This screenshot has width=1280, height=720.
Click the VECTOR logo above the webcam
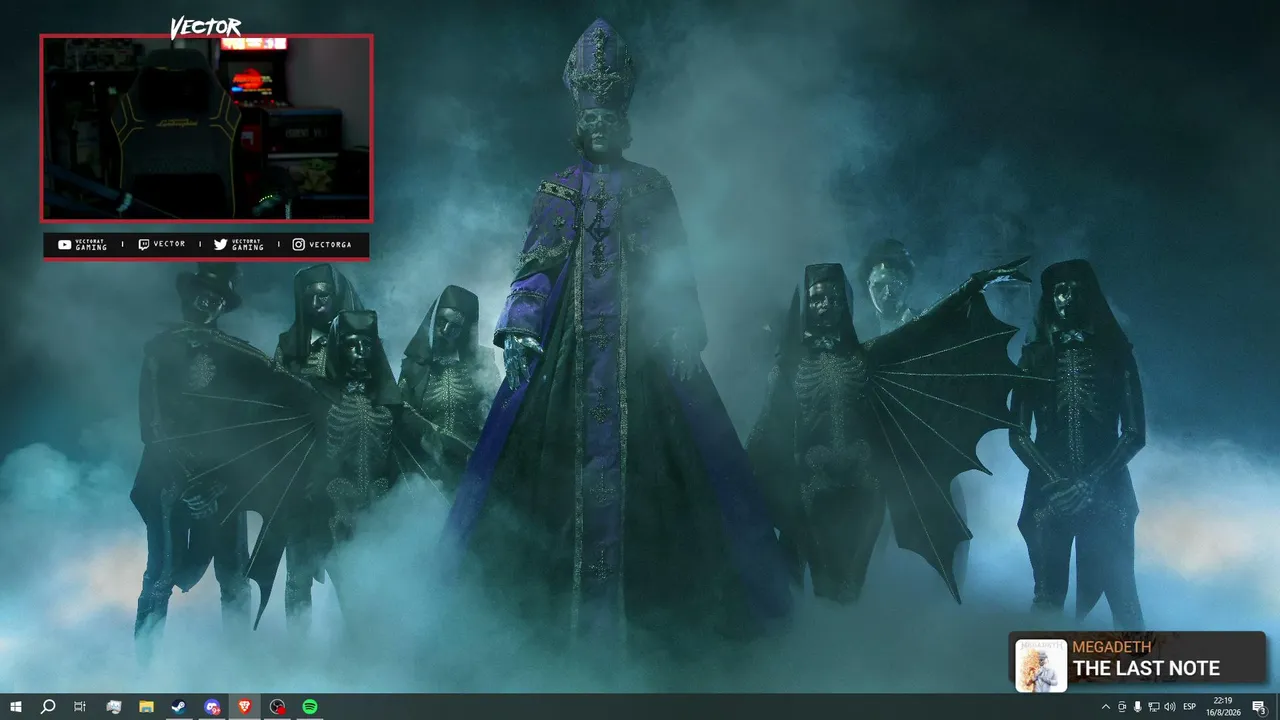pyautogui.click(x=206, y=28)
